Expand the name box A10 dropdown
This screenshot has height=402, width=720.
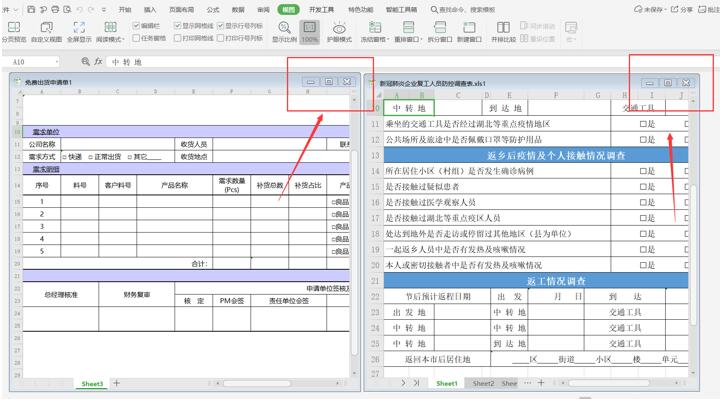[57, 62]
